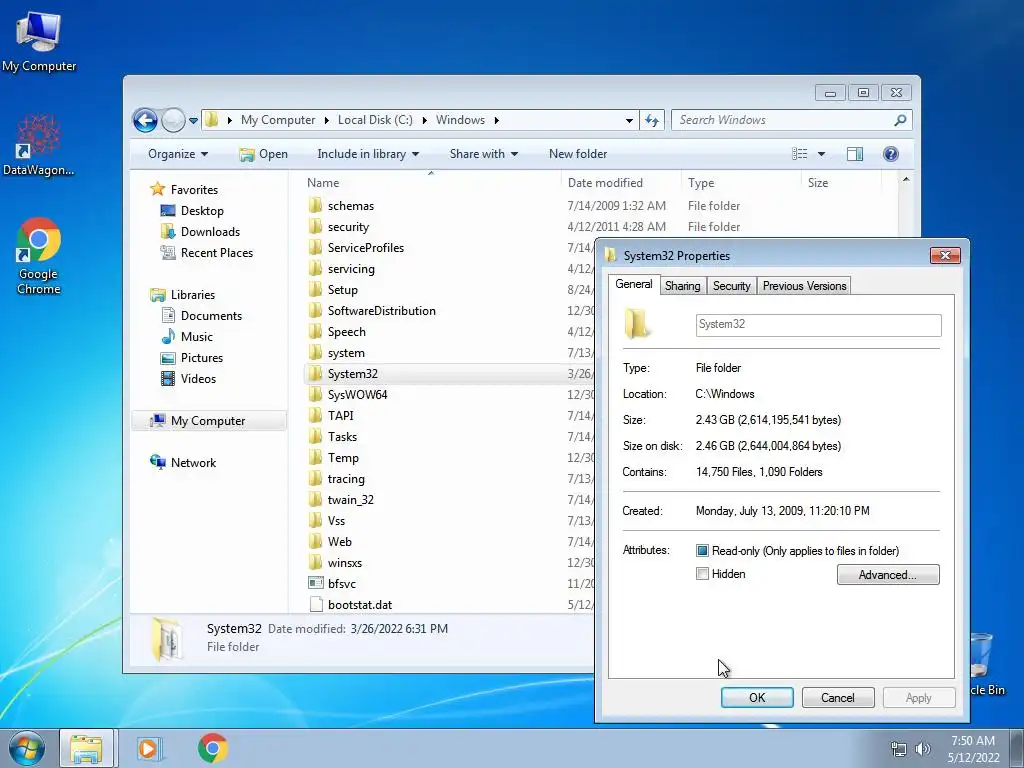Image resolution: width=1024 pixels, height=768 pixels.
Task: Select My Computer in the navigation pane
Action: pyautogui.click(x=208, y=421)
